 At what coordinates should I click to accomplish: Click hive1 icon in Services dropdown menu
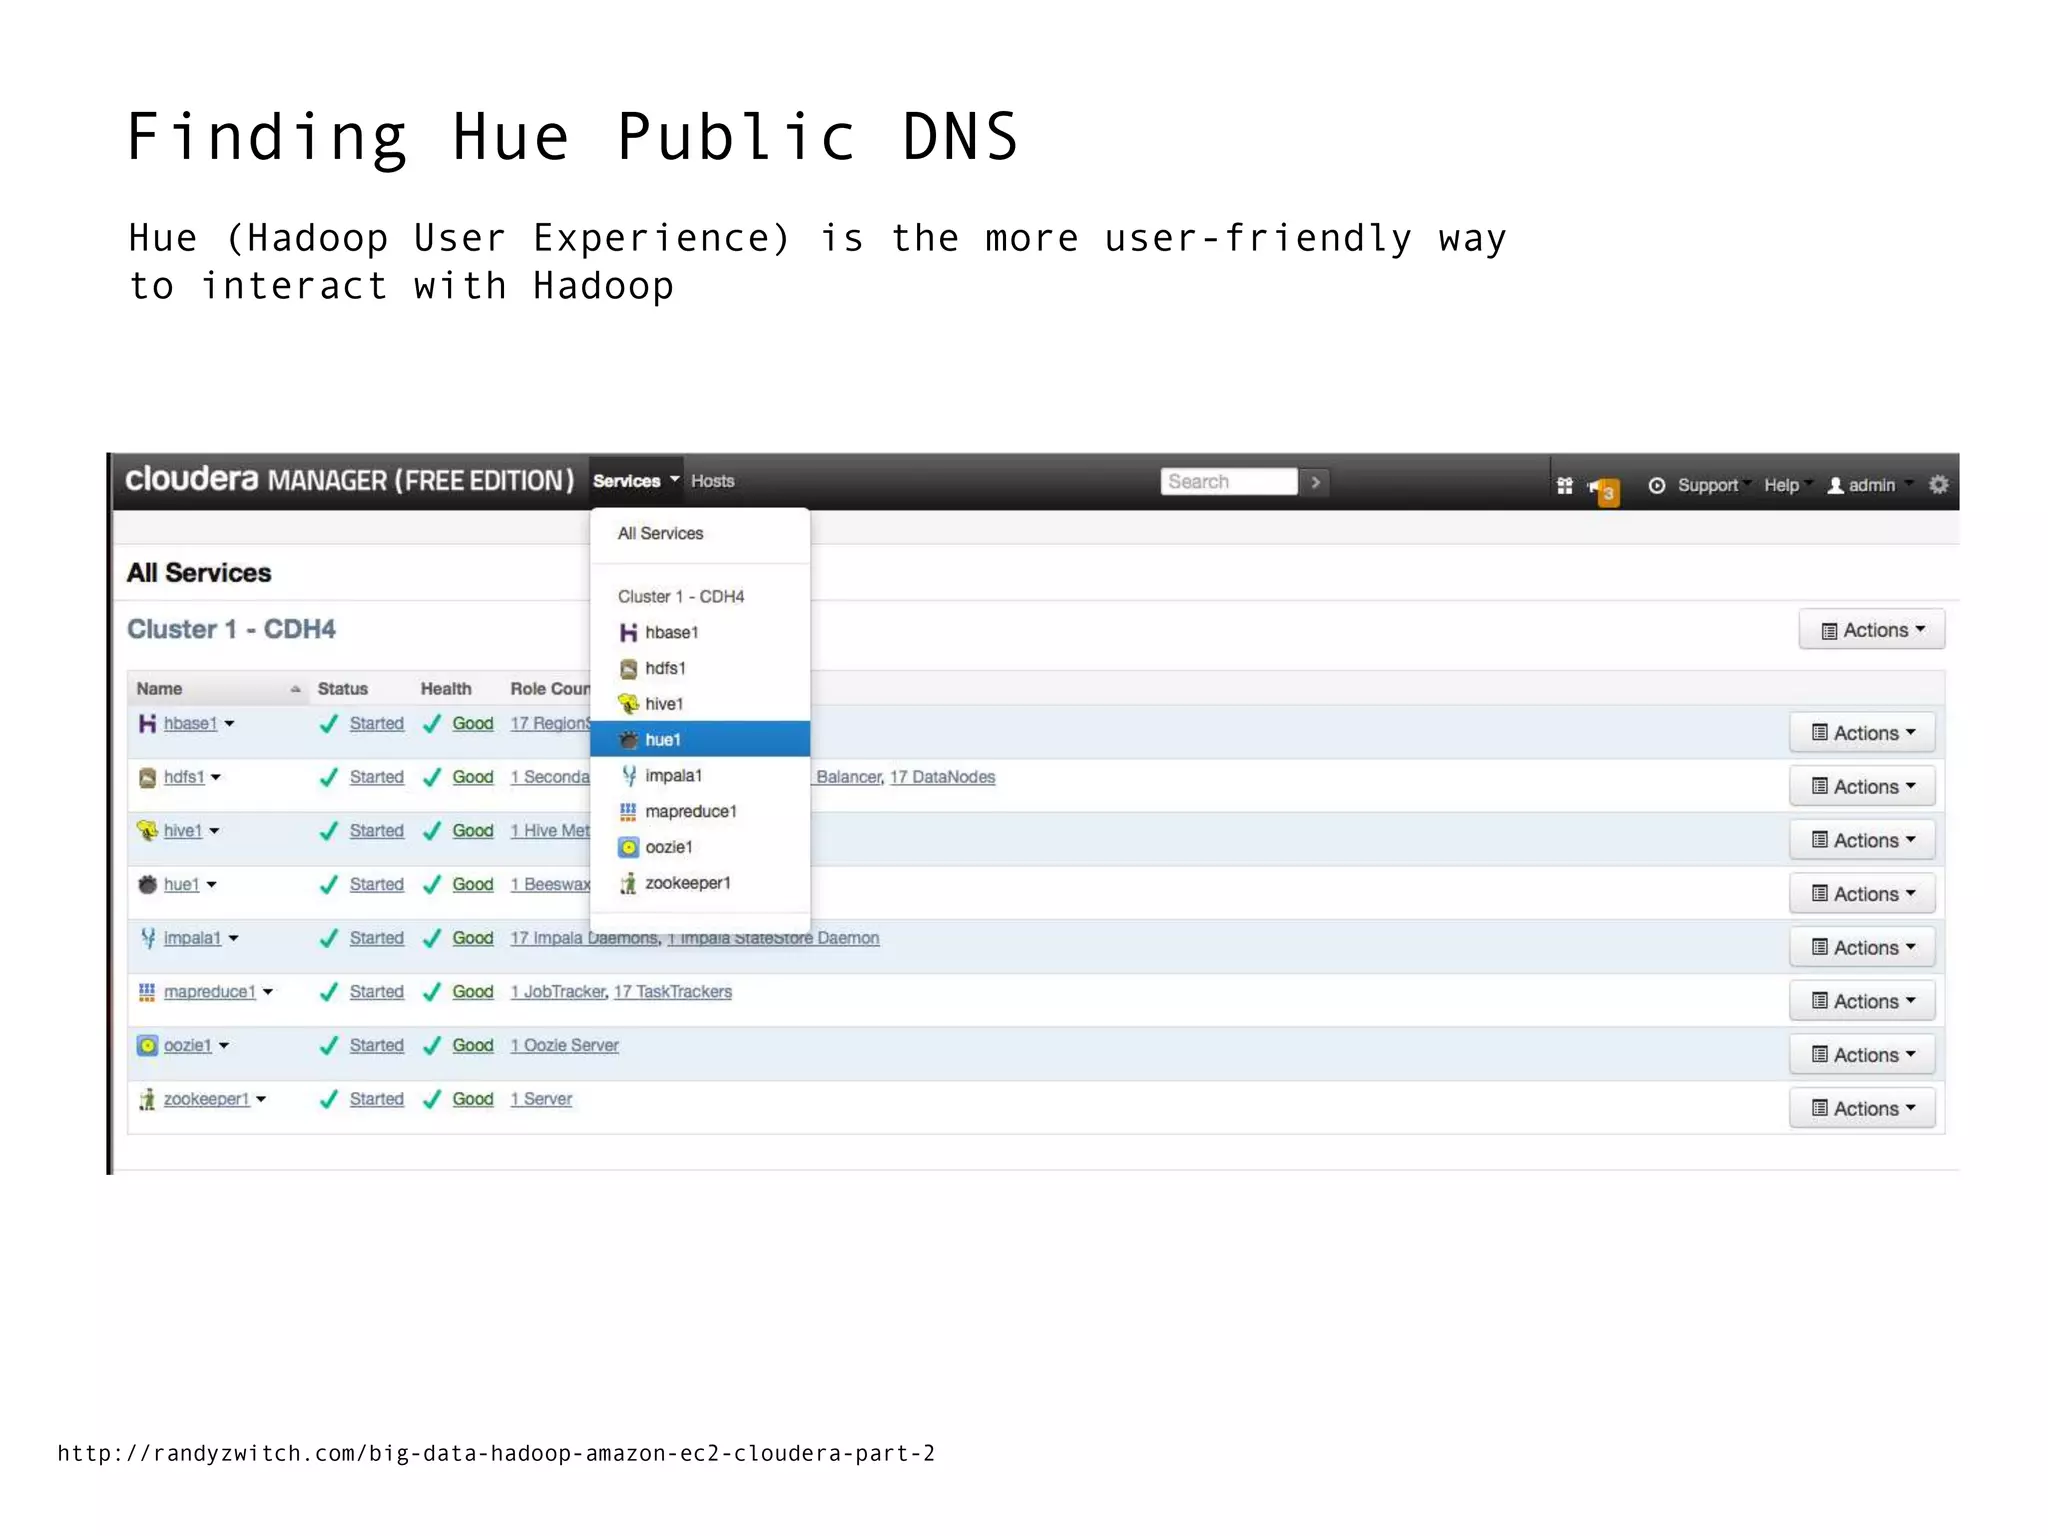tap(628, 704)
